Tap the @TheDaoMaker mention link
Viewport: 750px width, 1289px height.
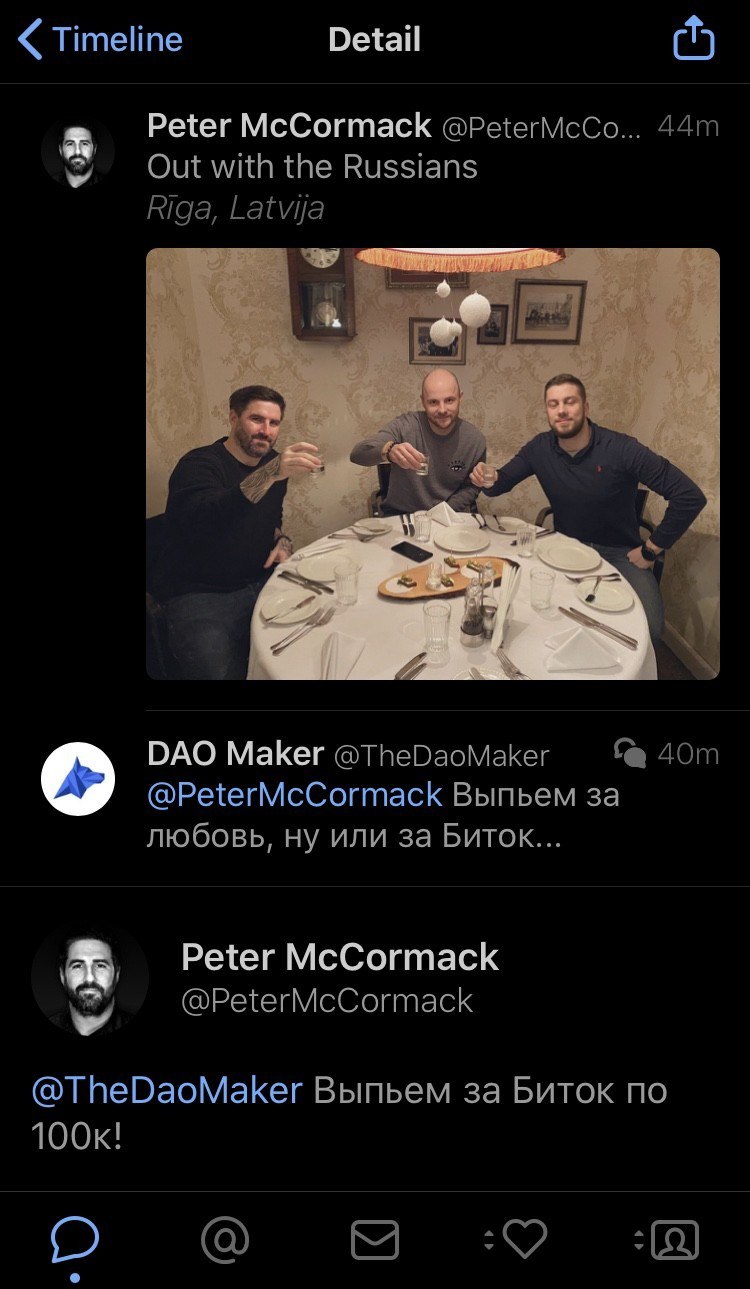coord(167,1089)
